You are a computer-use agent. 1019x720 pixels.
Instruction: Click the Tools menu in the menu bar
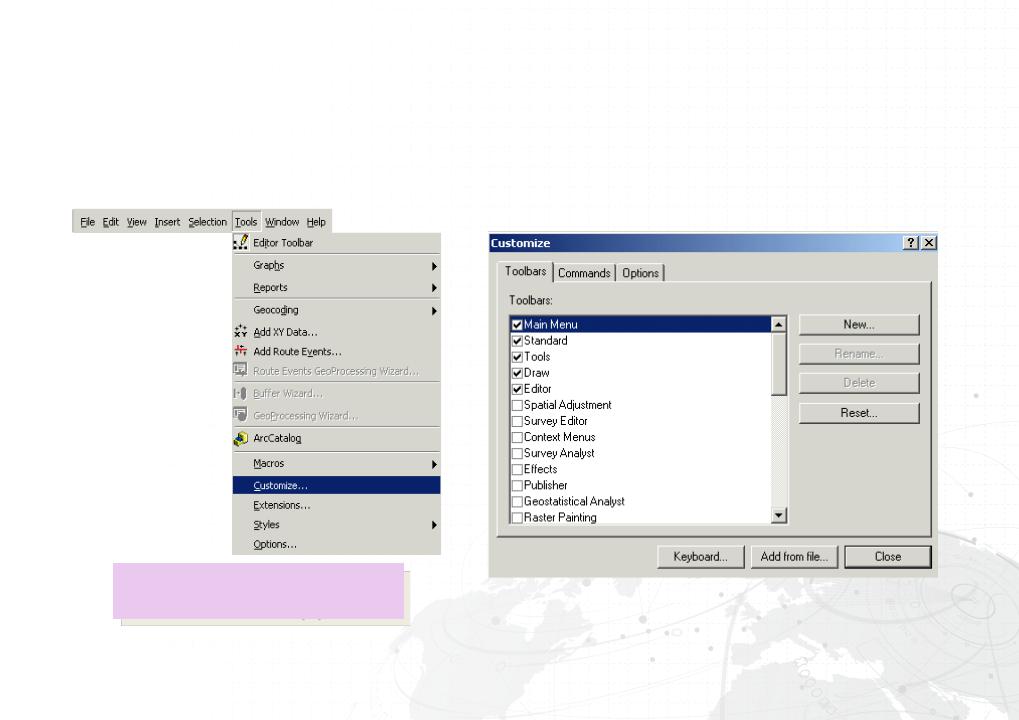tap(246, 222)
